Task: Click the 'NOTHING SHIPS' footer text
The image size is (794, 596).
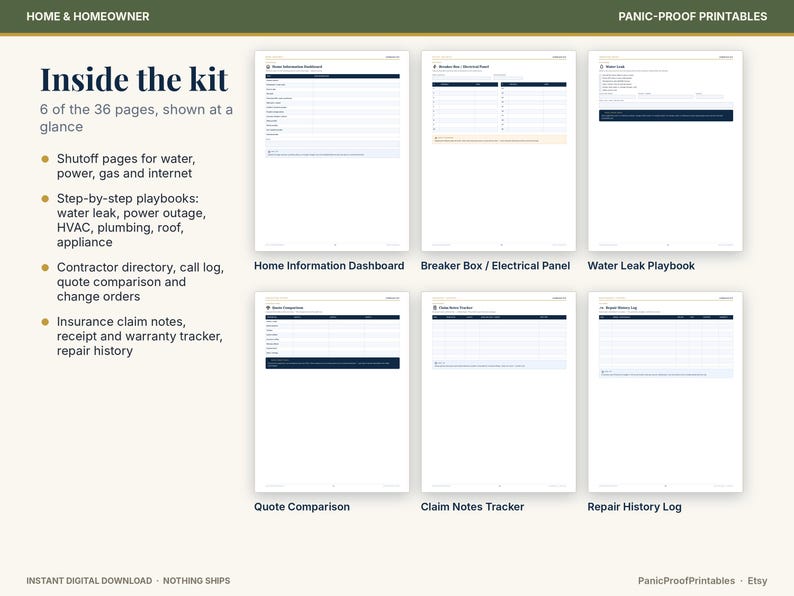Action: pos(196,581)
